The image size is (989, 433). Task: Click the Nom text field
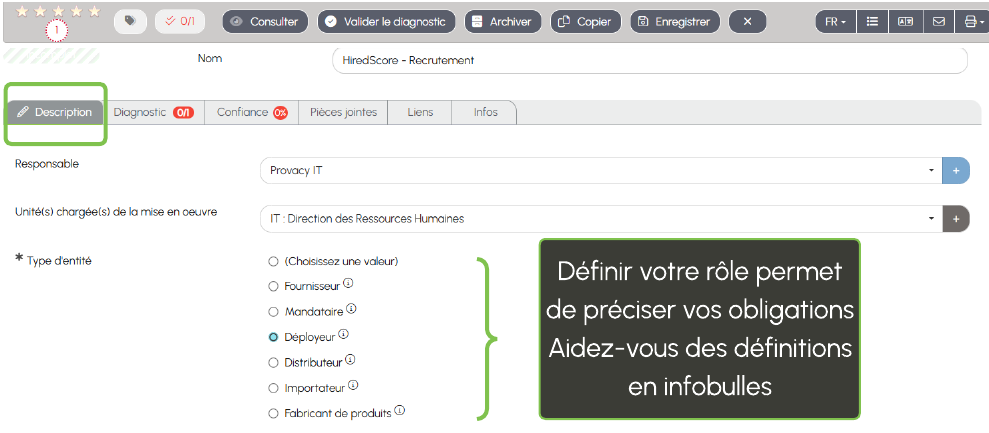pos(648,60)
